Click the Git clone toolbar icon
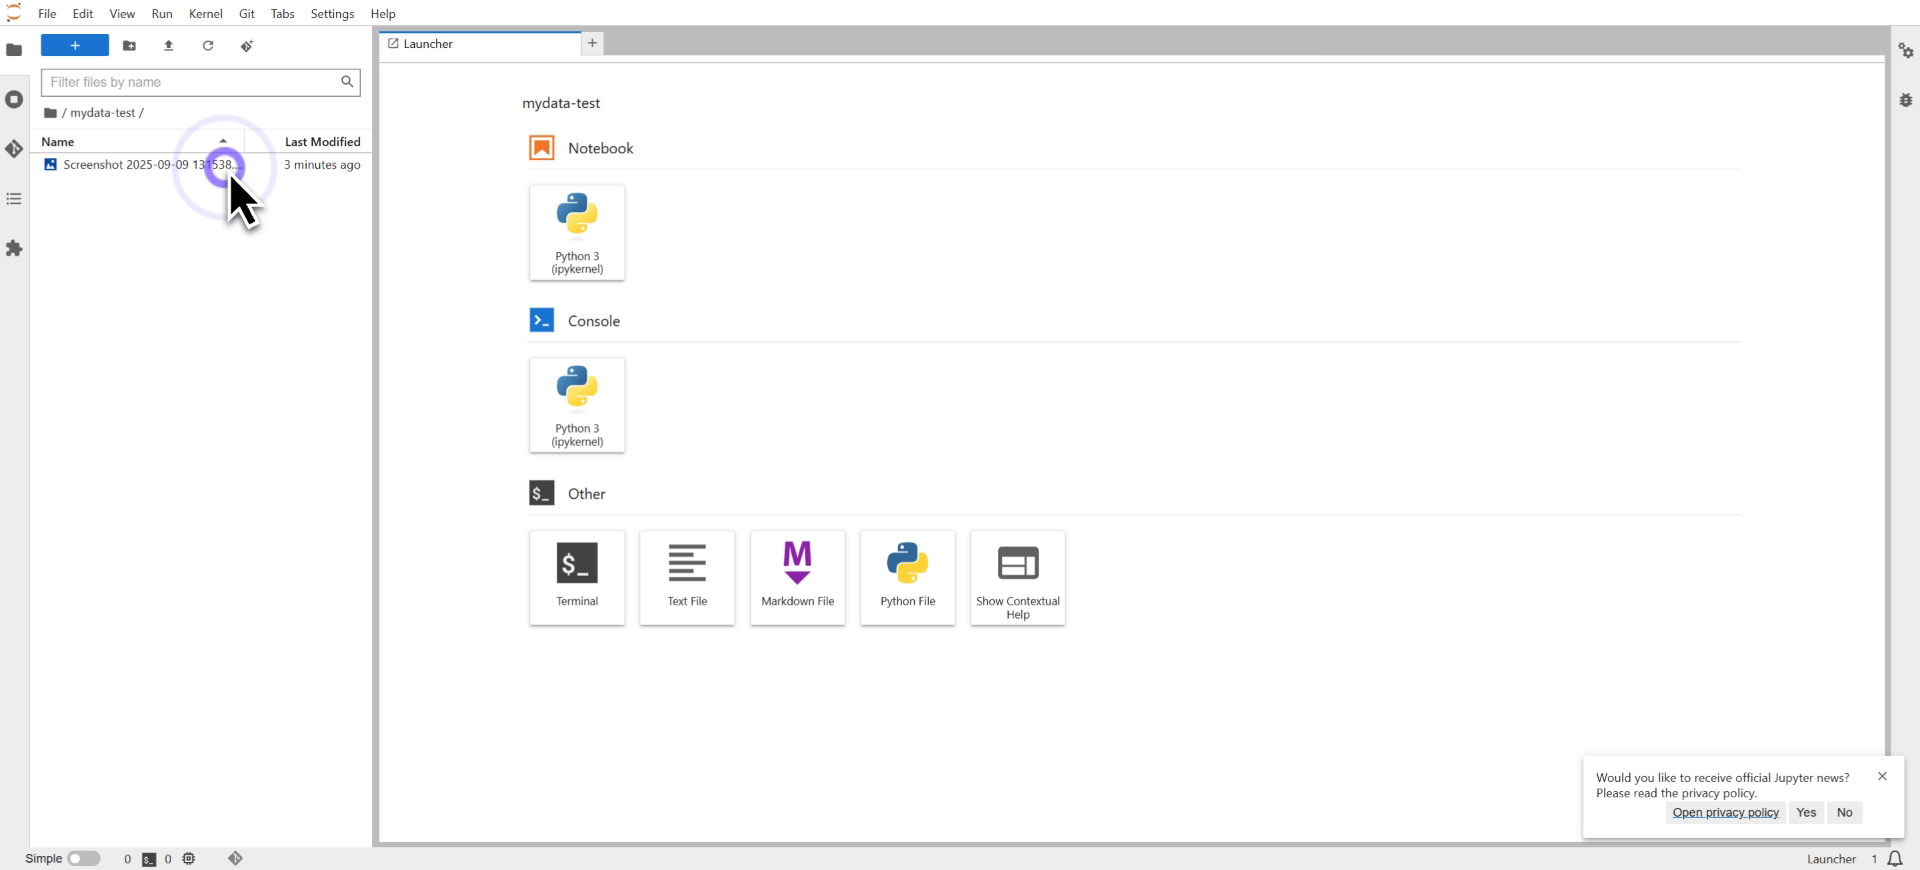Screen dimensions: 1920x870 247,46
